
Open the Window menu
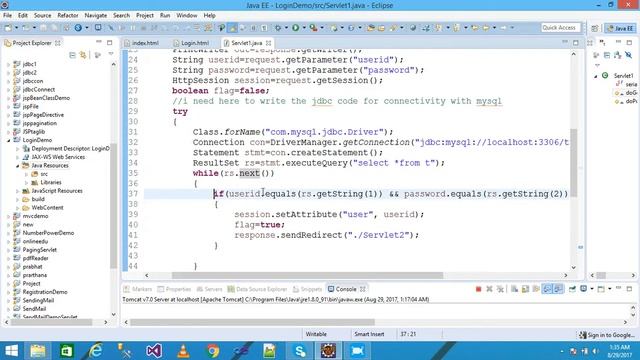(187, 16)
